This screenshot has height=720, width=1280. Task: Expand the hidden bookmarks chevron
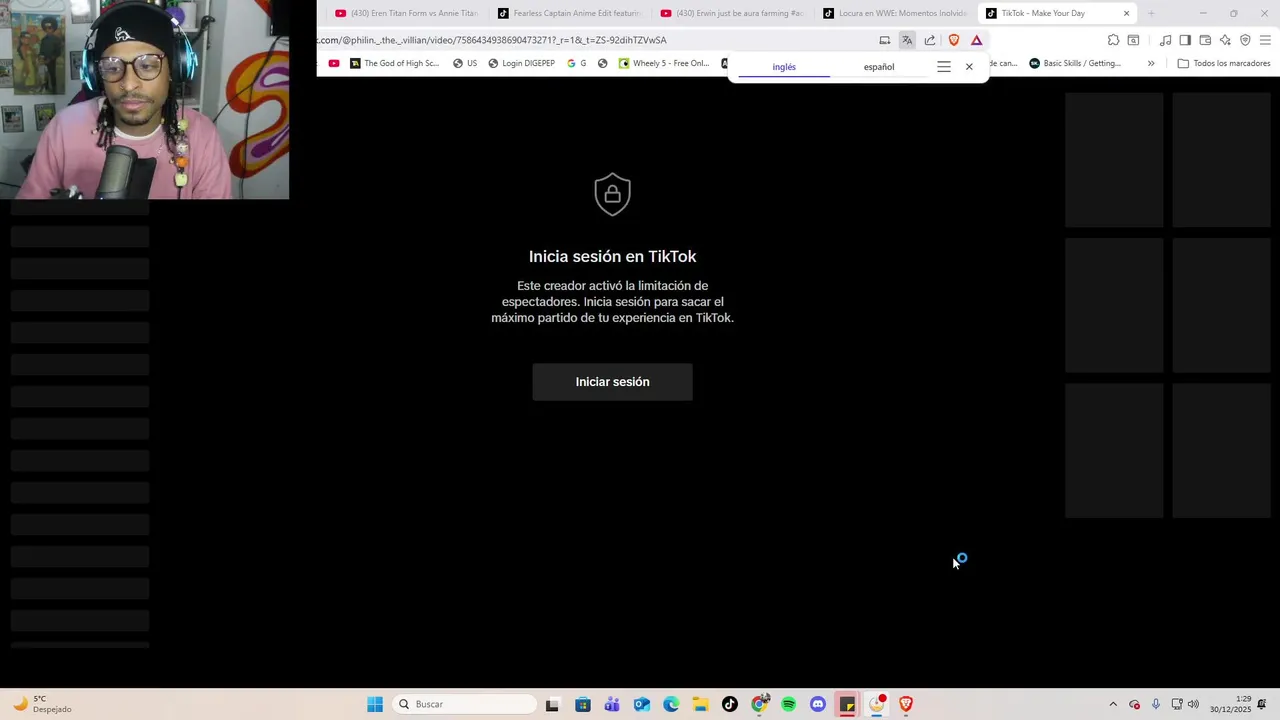[1151, 63]
